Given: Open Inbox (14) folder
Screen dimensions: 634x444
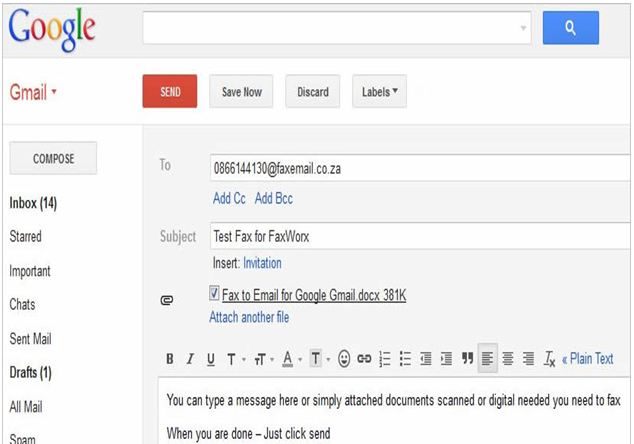Looking at the screenshot, I should click(x=33, y=203).
